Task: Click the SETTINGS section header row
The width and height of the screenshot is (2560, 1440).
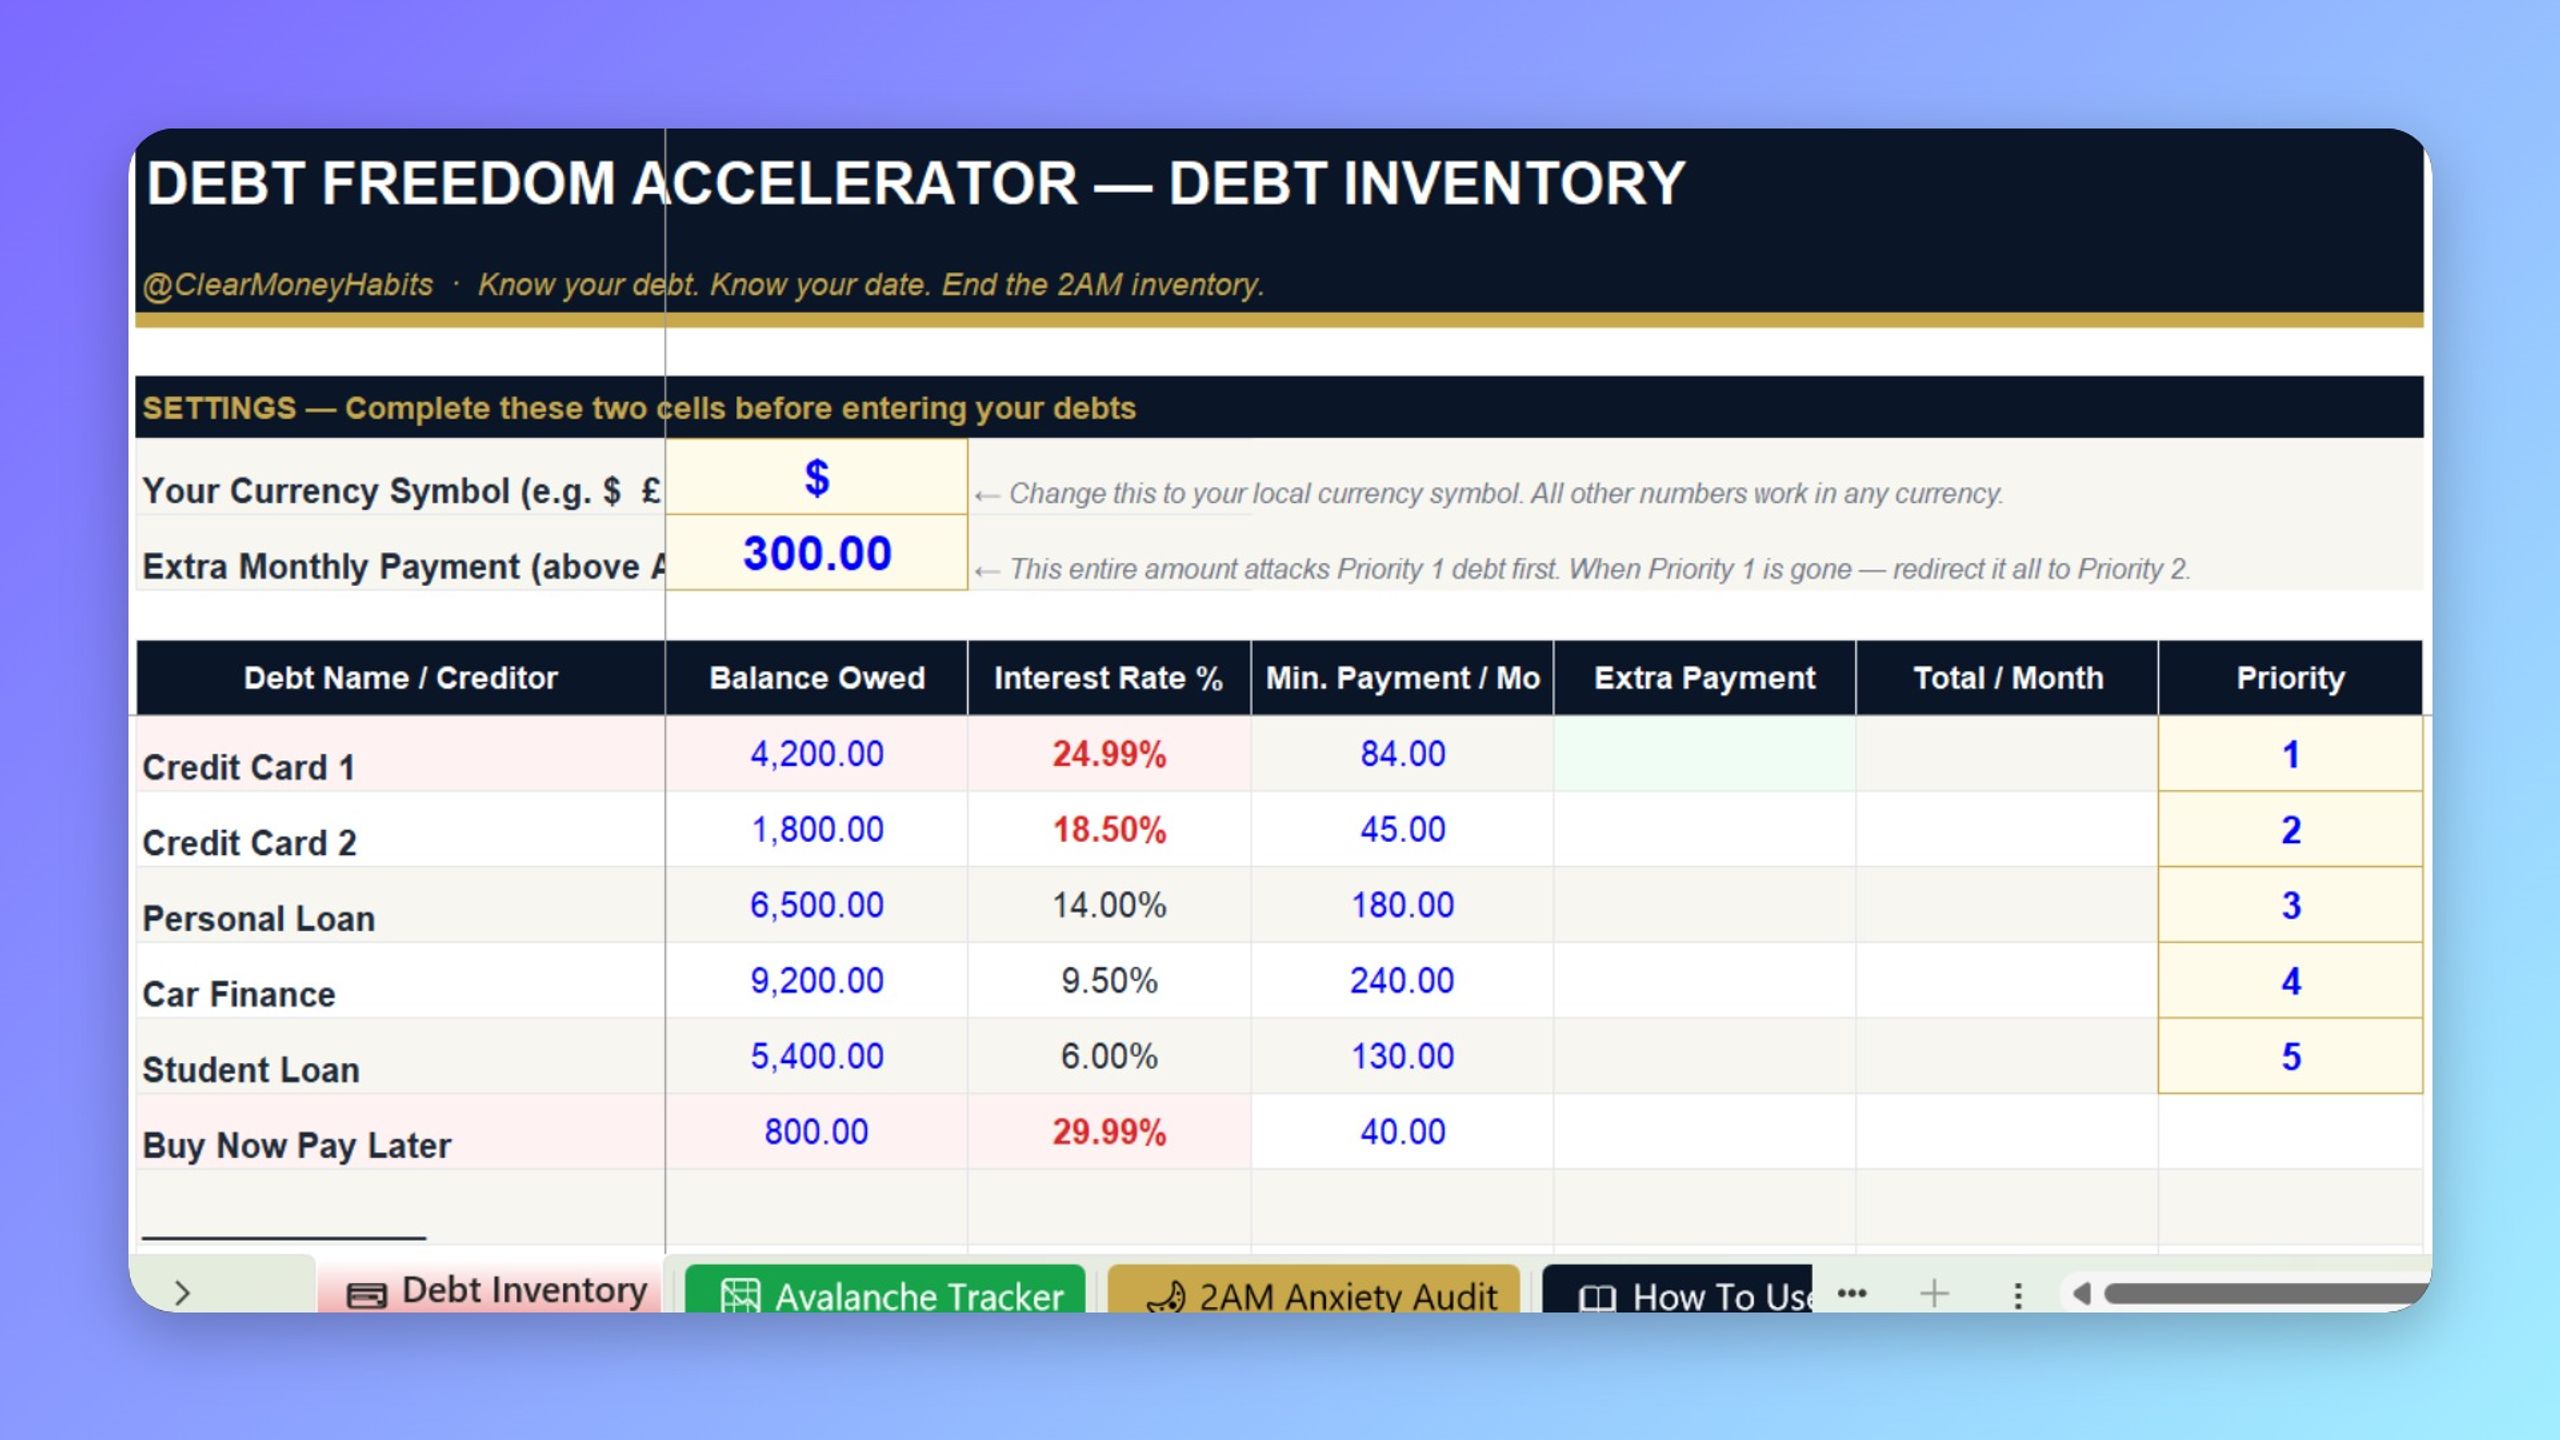Action: tap(1279, 407)
